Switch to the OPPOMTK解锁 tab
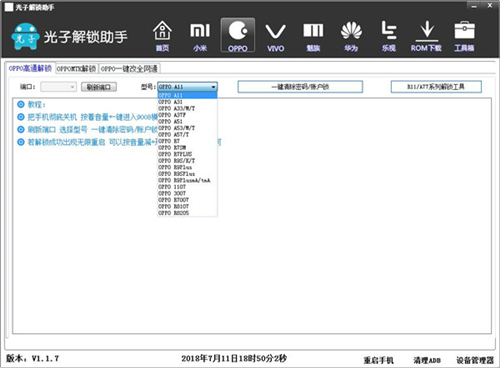The image size is (500, 368). pos(76,69)
